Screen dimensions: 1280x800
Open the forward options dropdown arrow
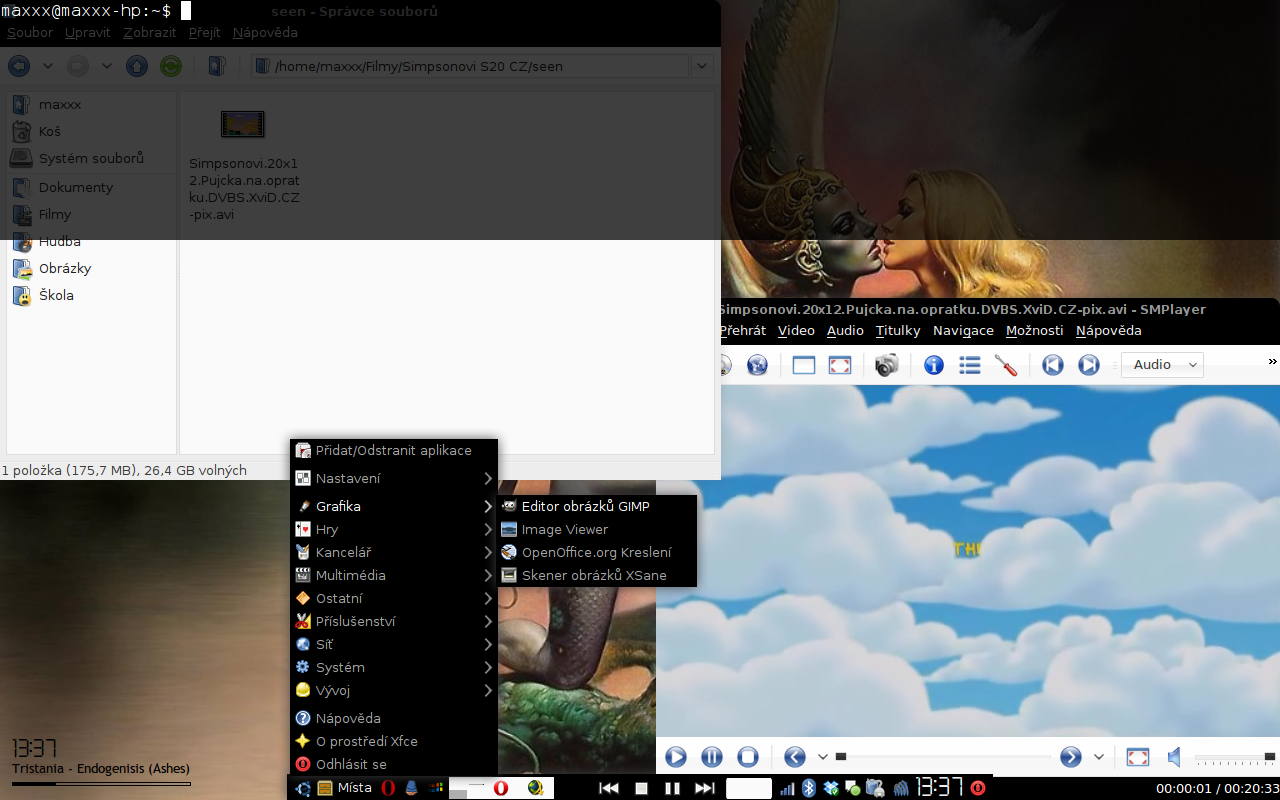1098,757
